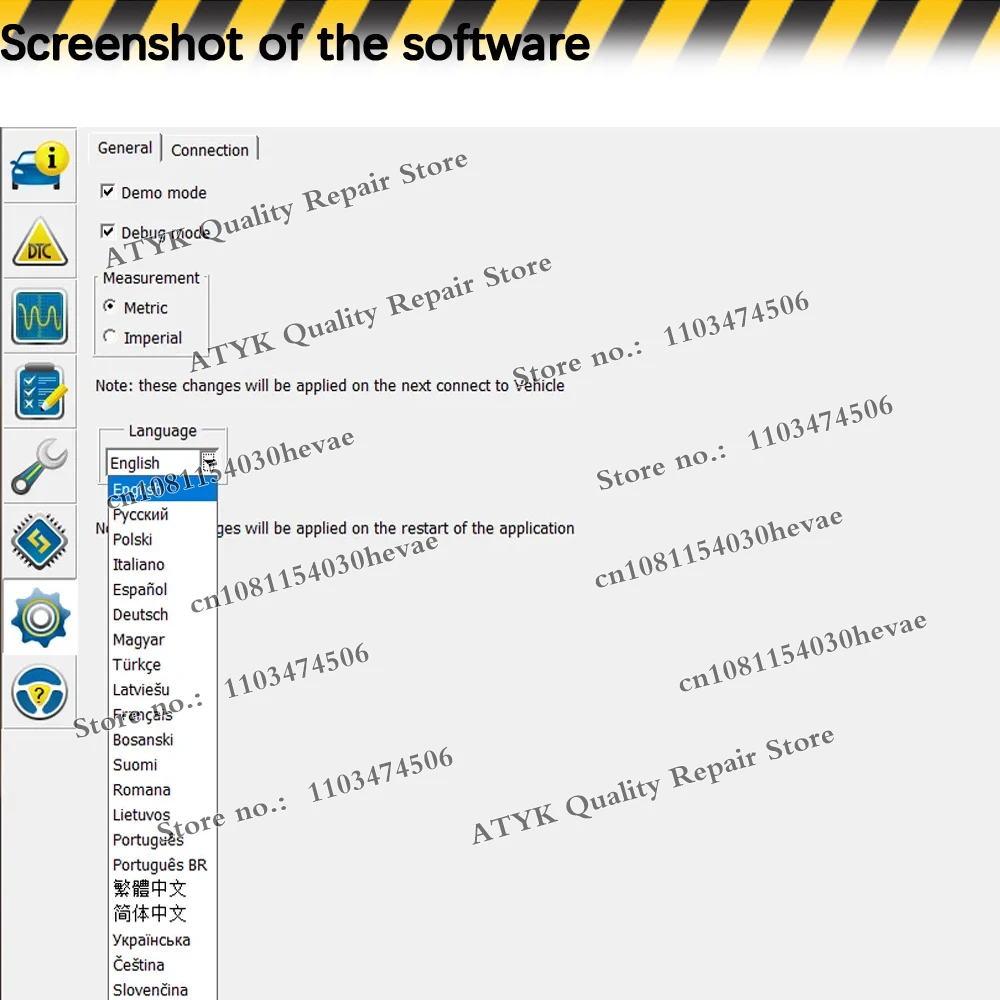1000x1000 pixels.
Task: Pick Čeština in the language list
Action: click(163, 964)
